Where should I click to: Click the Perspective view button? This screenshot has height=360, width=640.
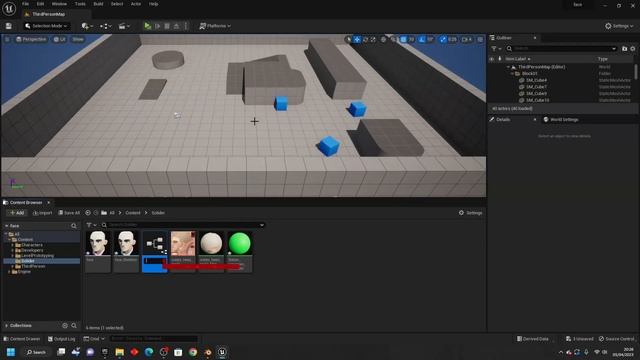pos(31,39)
